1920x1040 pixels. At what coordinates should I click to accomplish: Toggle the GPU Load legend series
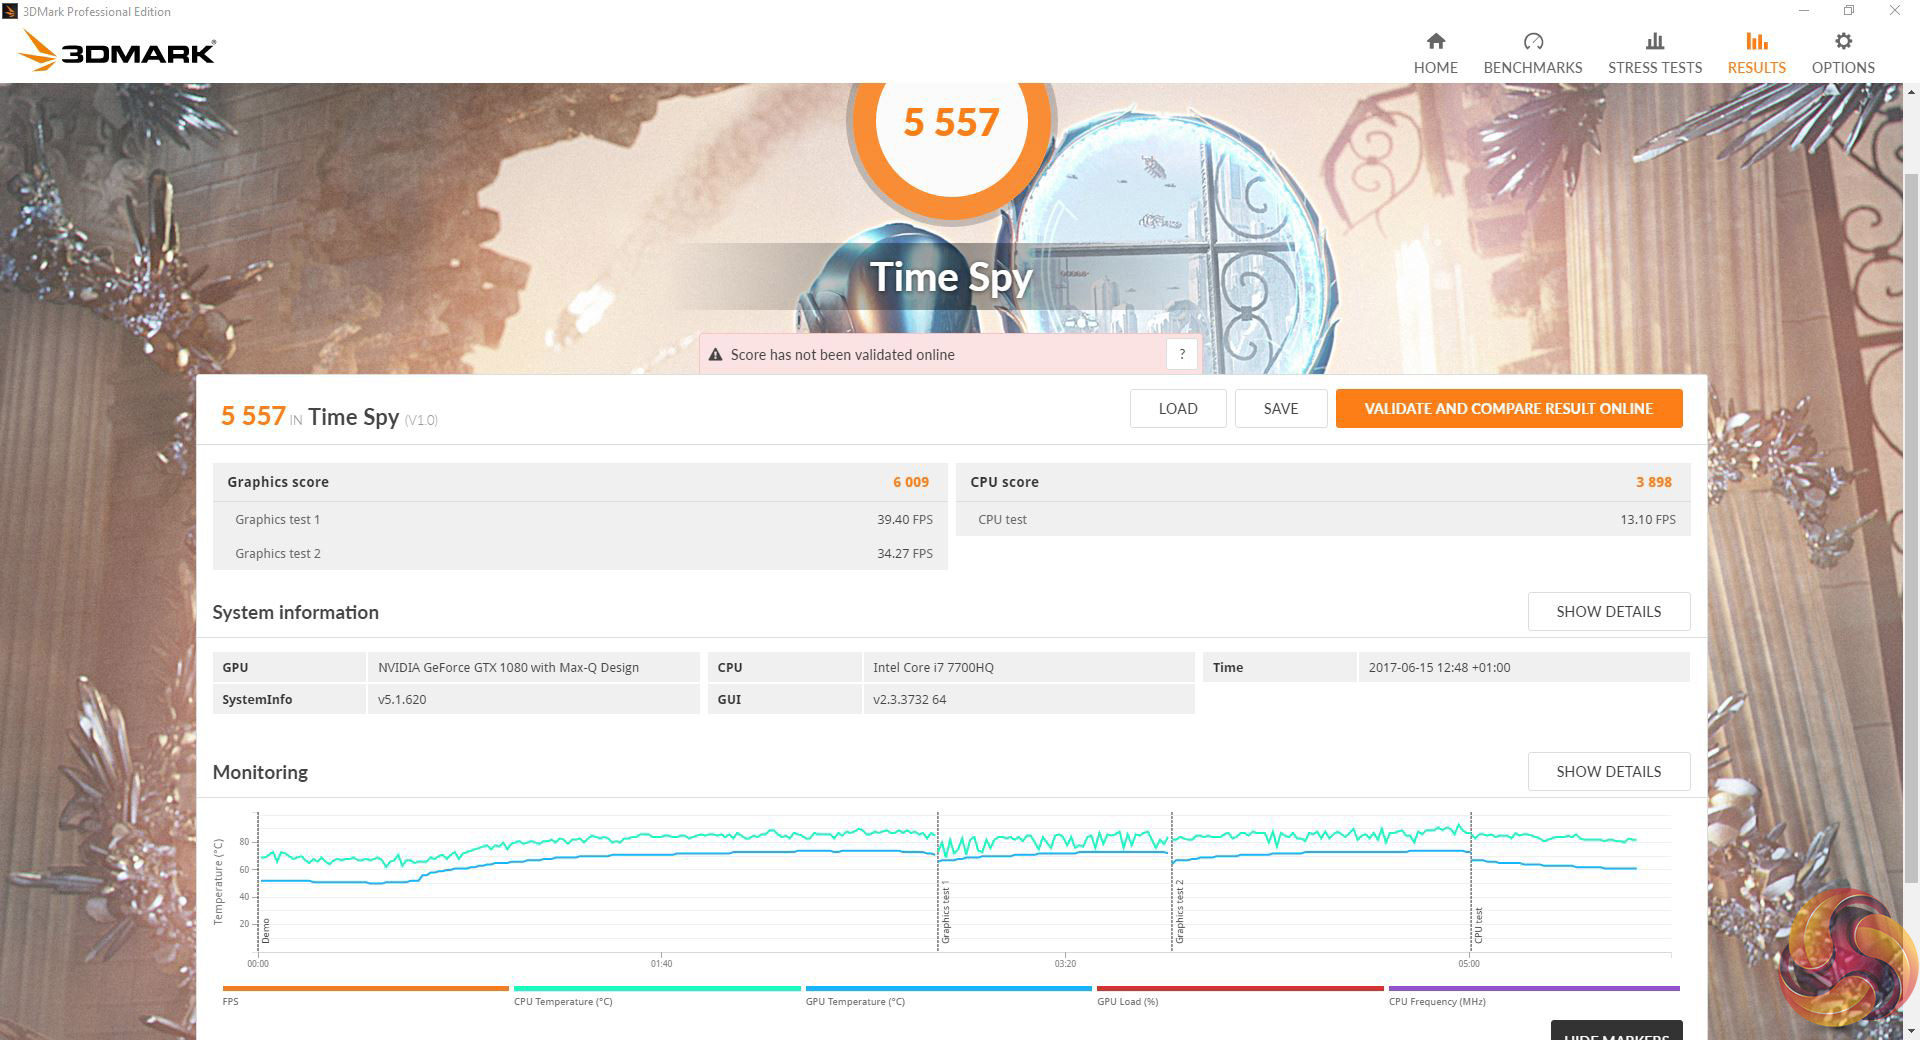click(1240, 995)
